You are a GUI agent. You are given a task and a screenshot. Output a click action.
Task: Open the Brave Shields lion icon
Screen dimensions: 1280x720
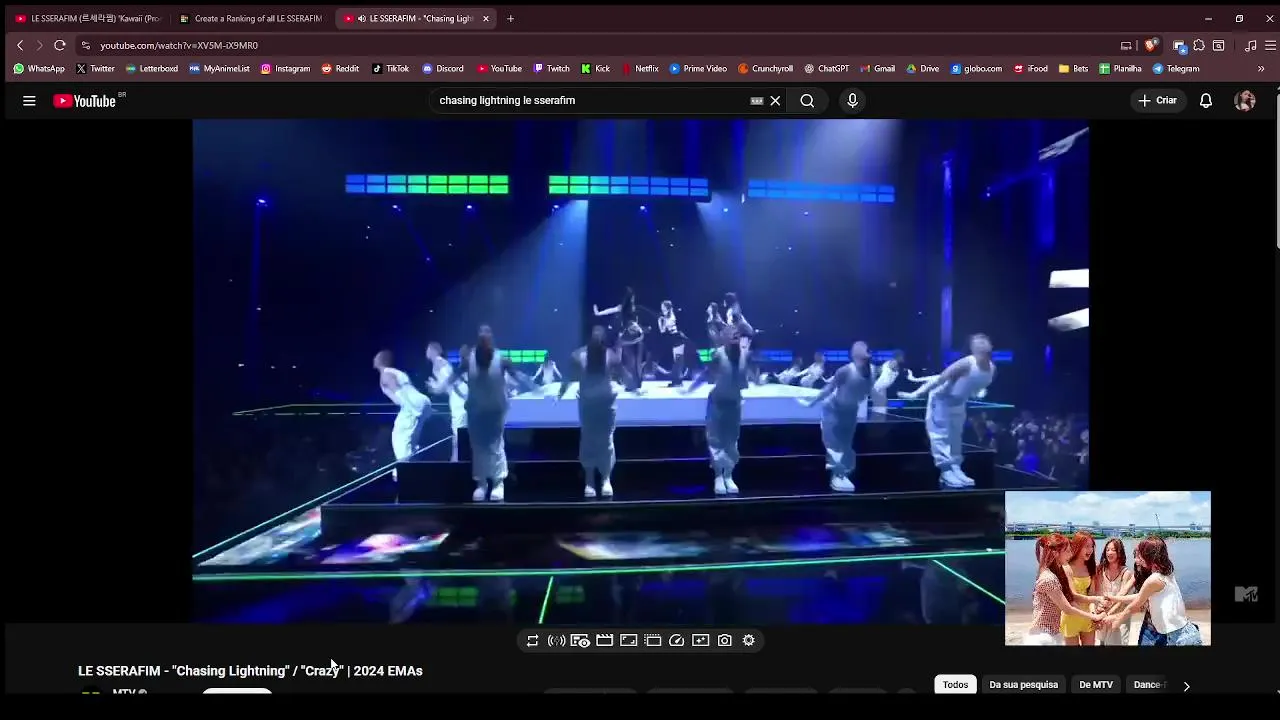coord(1151,45)
